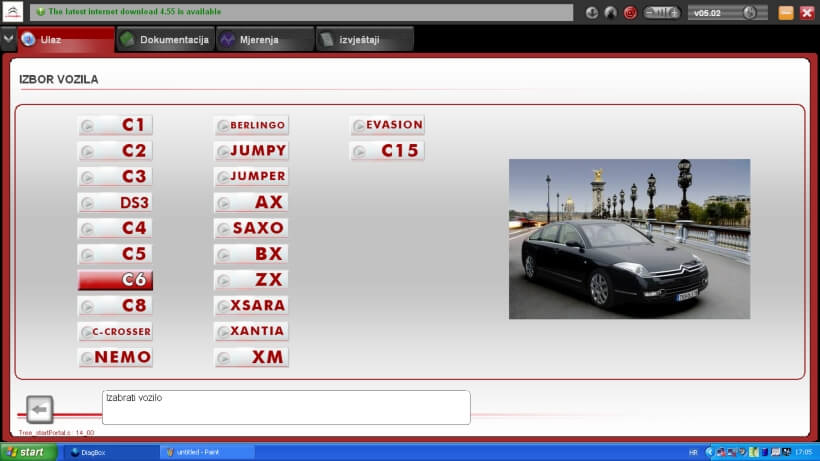Pick the SAXO vehicle
The height and width of the screenshot is (461, 820).
(252, 228)
